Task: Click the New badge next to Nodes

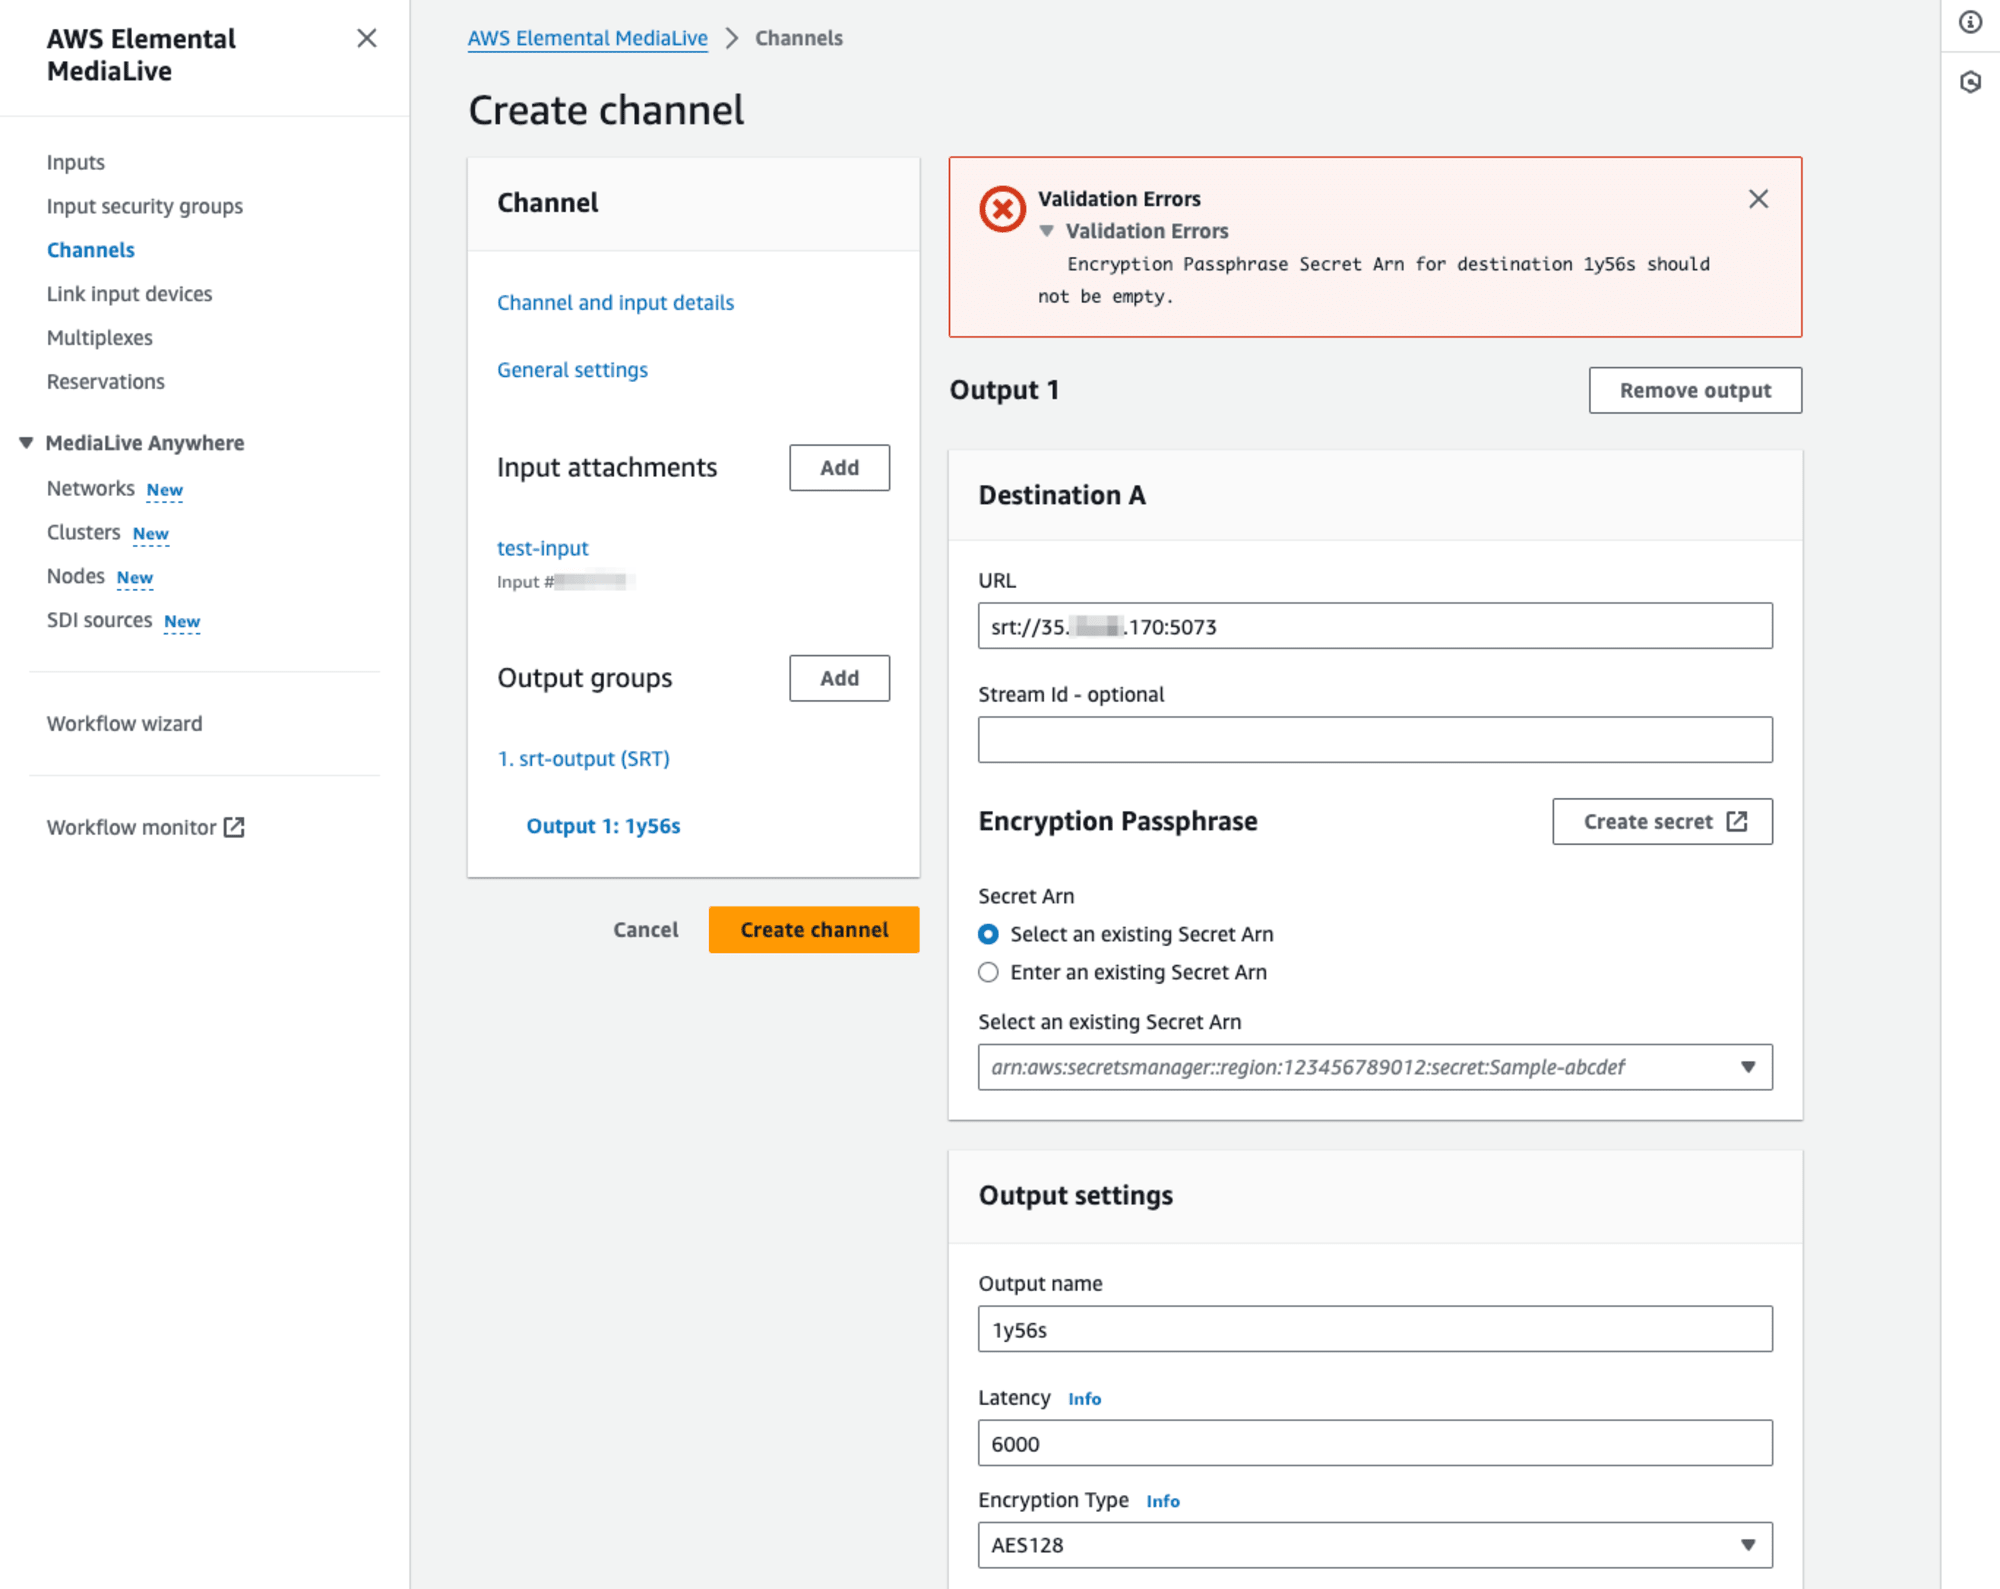Action: click(x=135, y=578)
